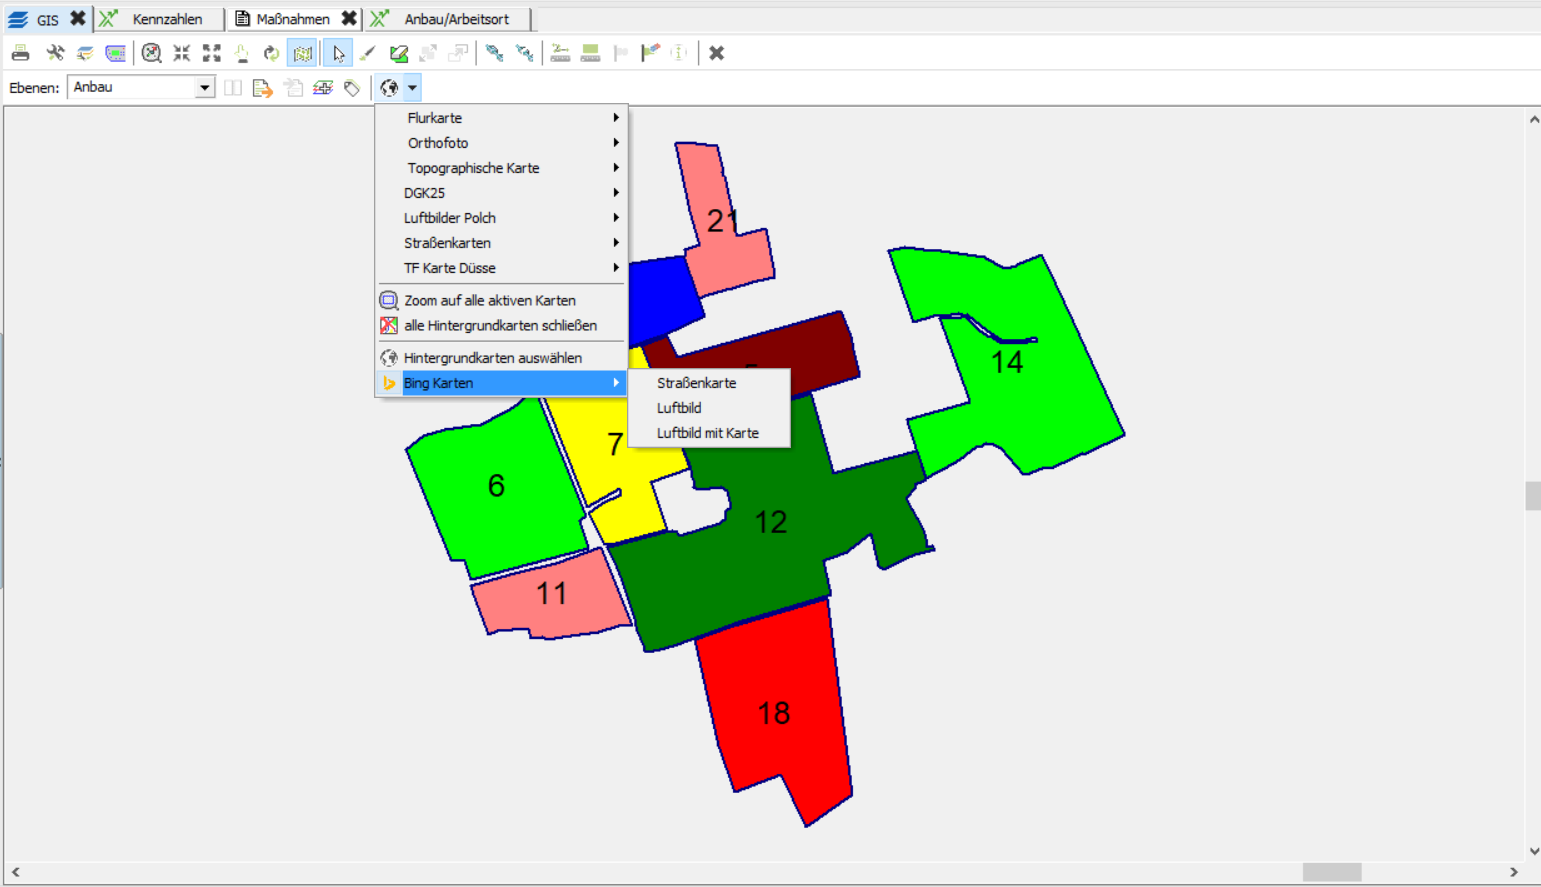The width and height of the screenshot is (1541, 887).
Task: Click alle Hintergrundkarten schließen
Action: click(x=500, y=326)
